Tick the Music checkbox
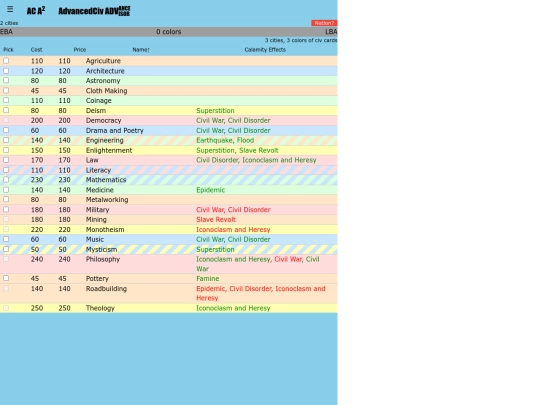Screen dimensions: 540x405 click(x=6, y=239)
